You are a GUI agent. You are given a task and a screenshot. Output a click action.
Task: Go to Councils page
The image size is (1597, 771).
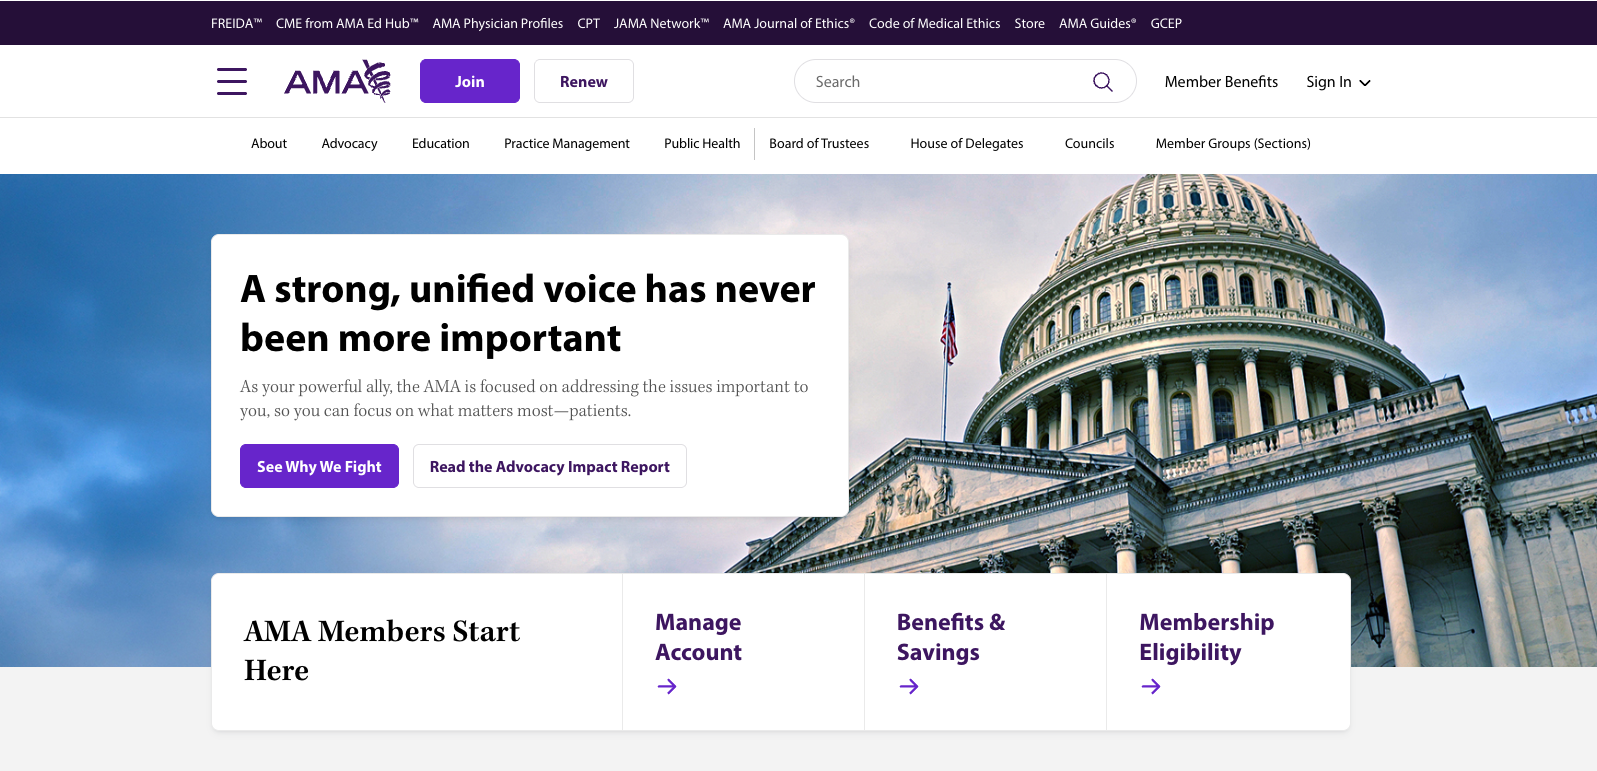coord(1089,143)
